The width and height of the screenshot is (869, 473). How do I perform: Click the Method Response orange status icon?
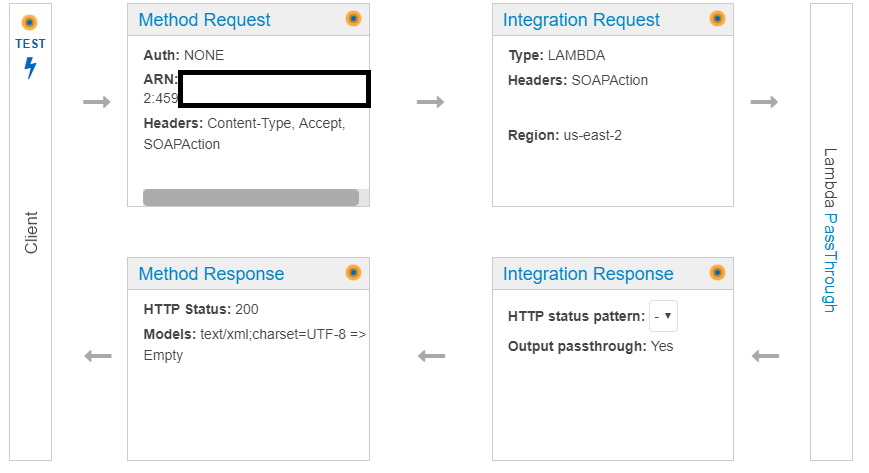point(353,272)
